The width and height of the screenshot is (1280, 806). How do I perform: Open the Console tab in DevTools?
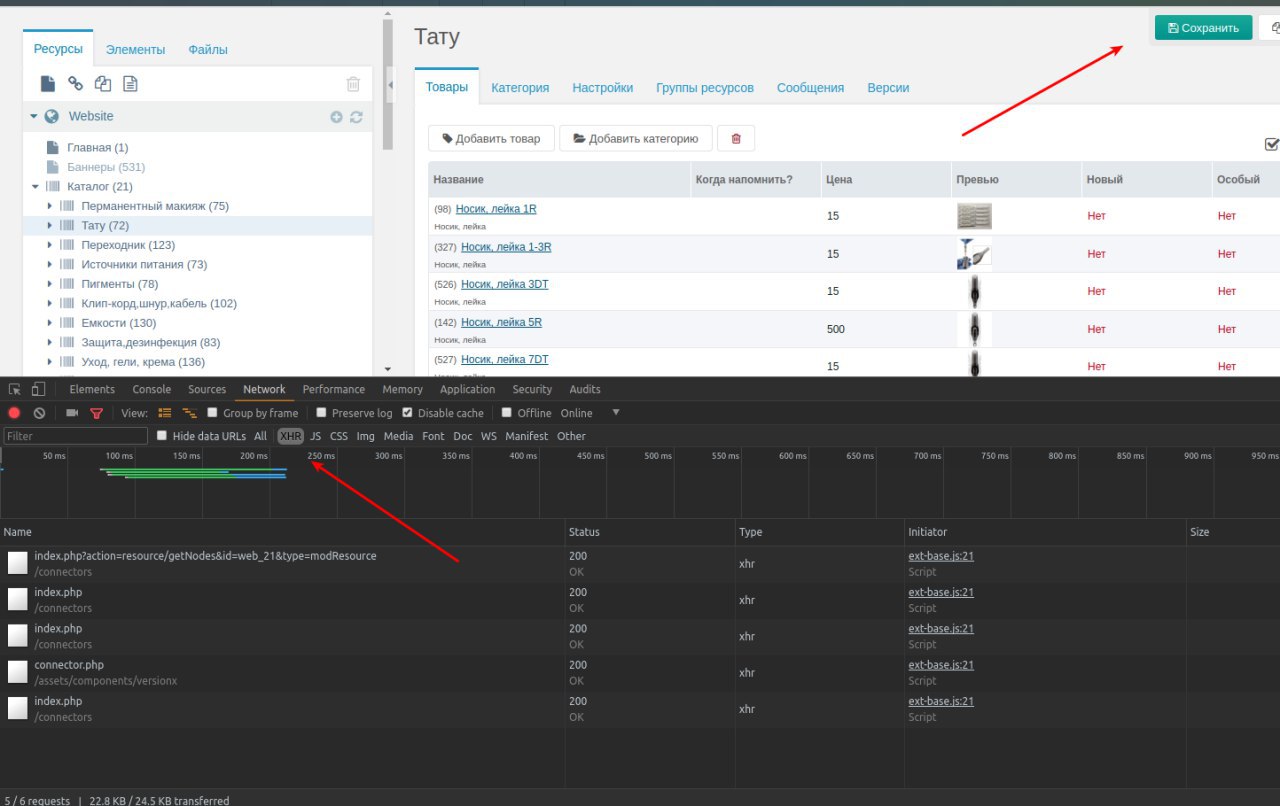(x=152, y=390)
